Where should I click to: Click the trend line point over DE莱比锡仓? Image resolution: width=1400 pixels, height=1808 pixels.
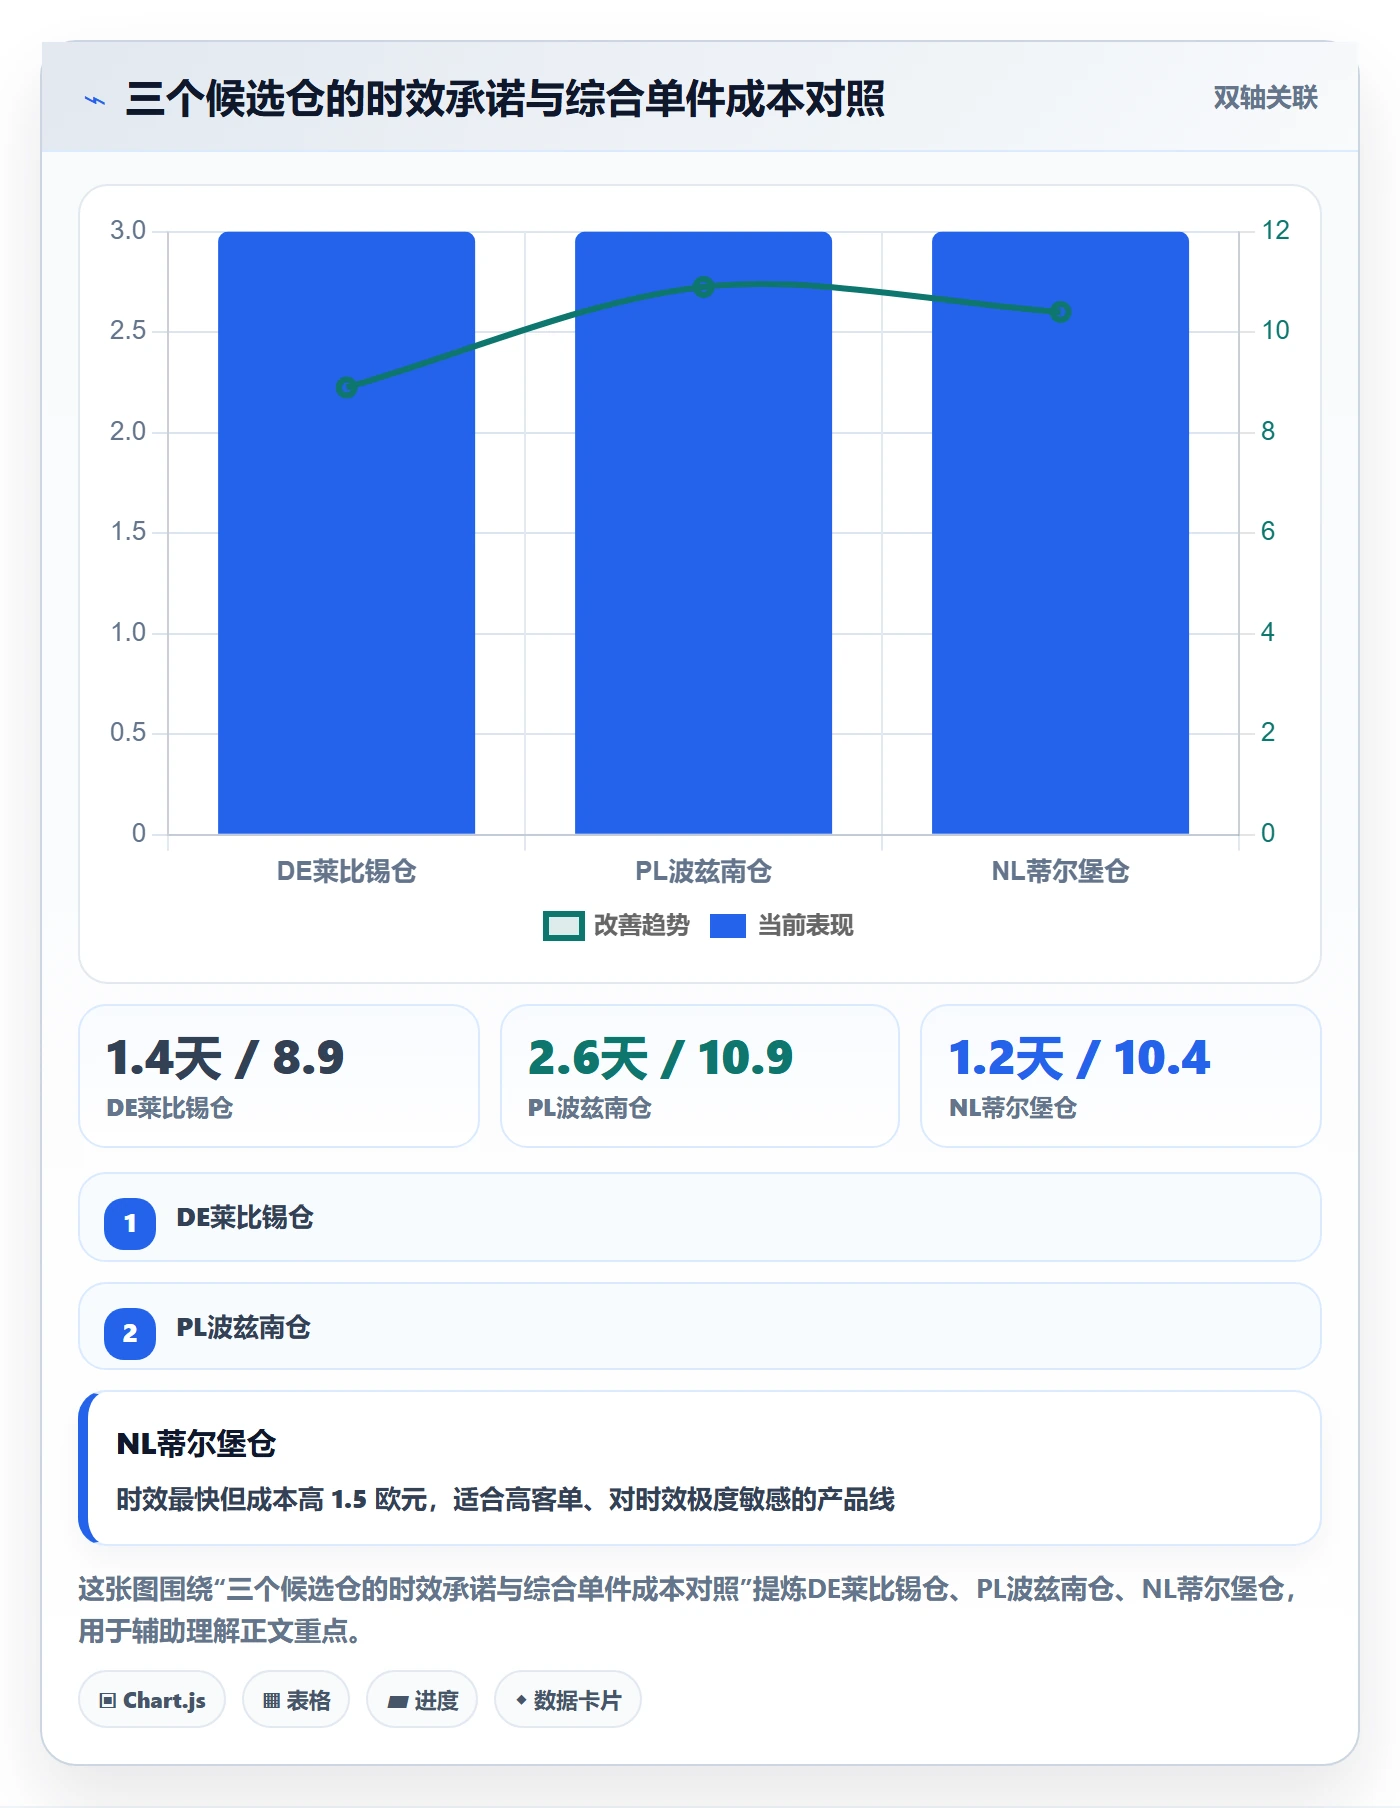tap(347, 387)
